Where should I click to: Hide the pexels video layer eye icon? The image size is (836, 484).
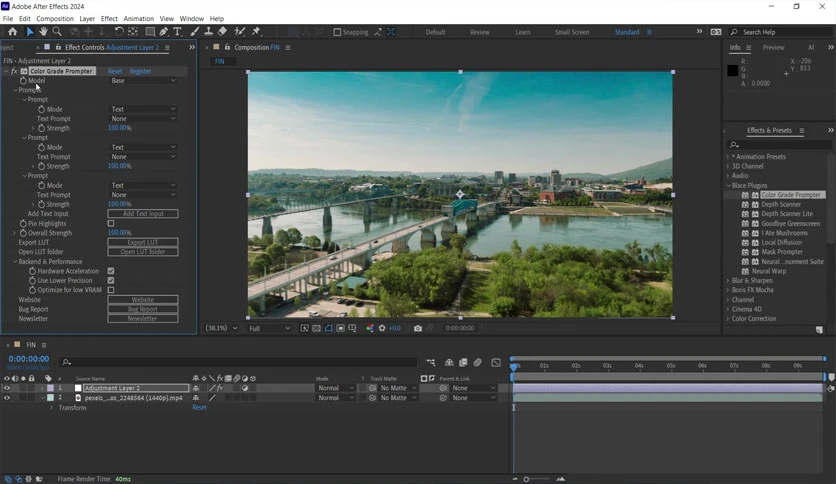coord(7,398)
